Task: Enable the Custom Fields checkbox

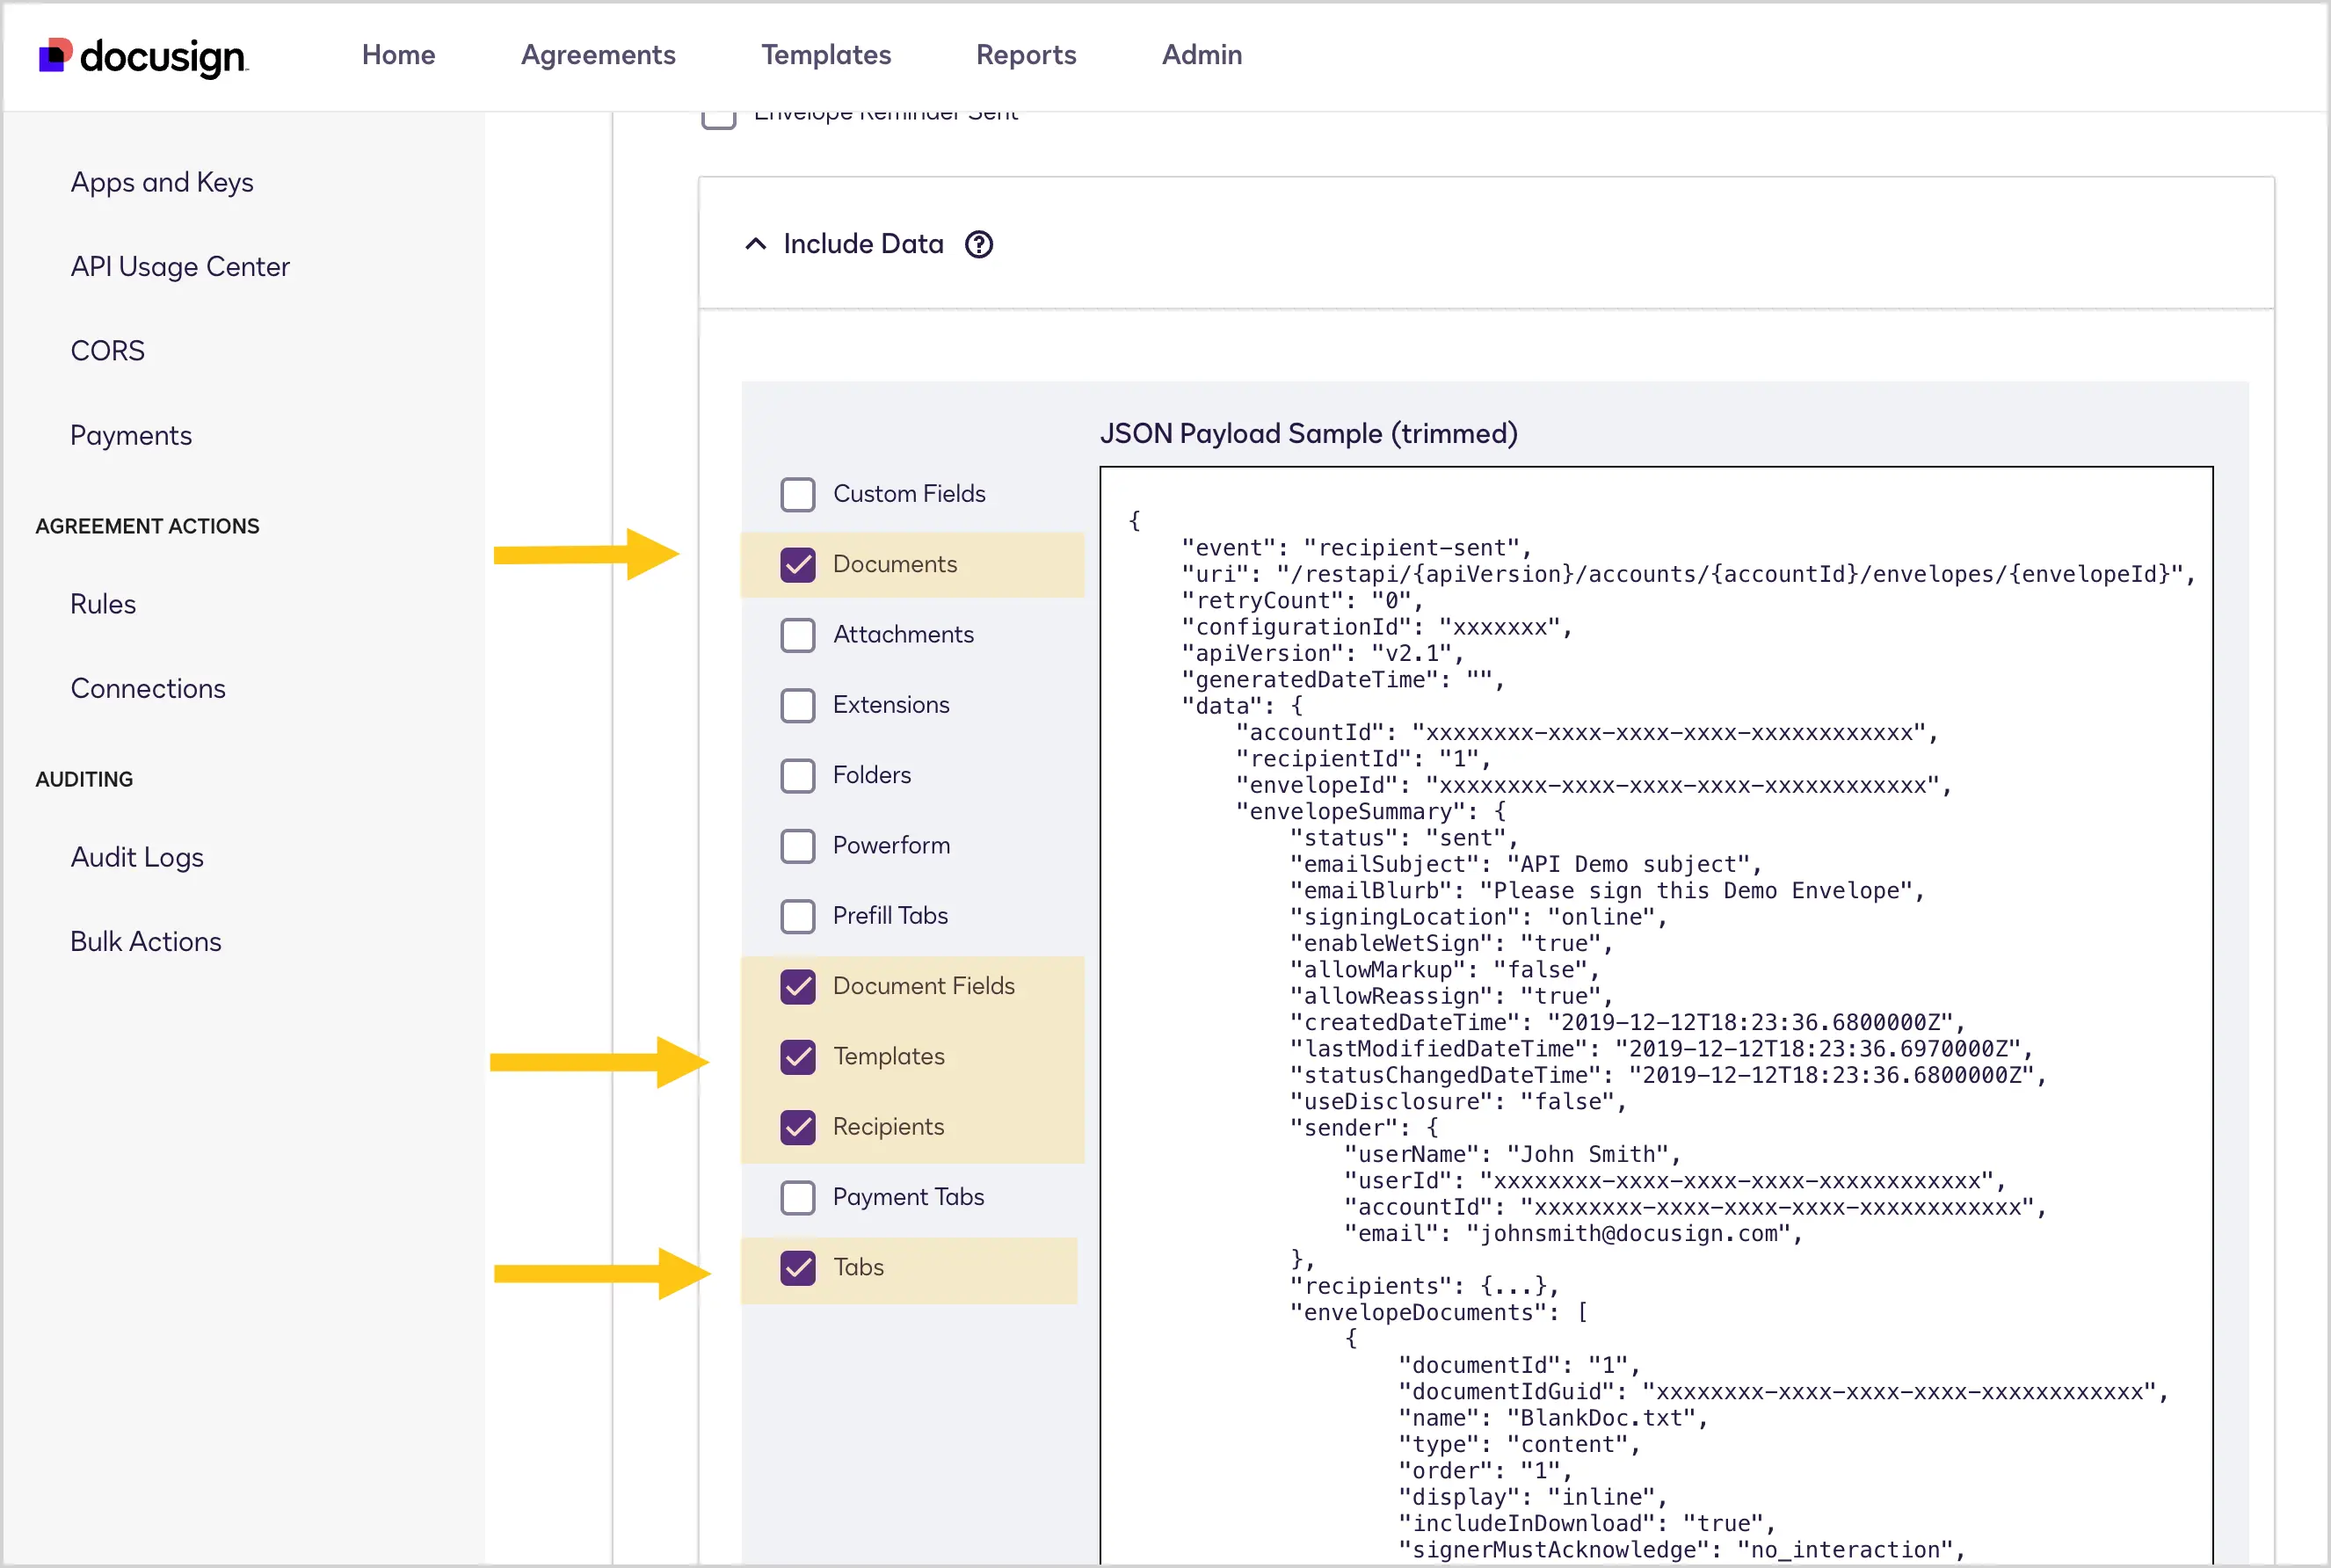Action: 798,494
